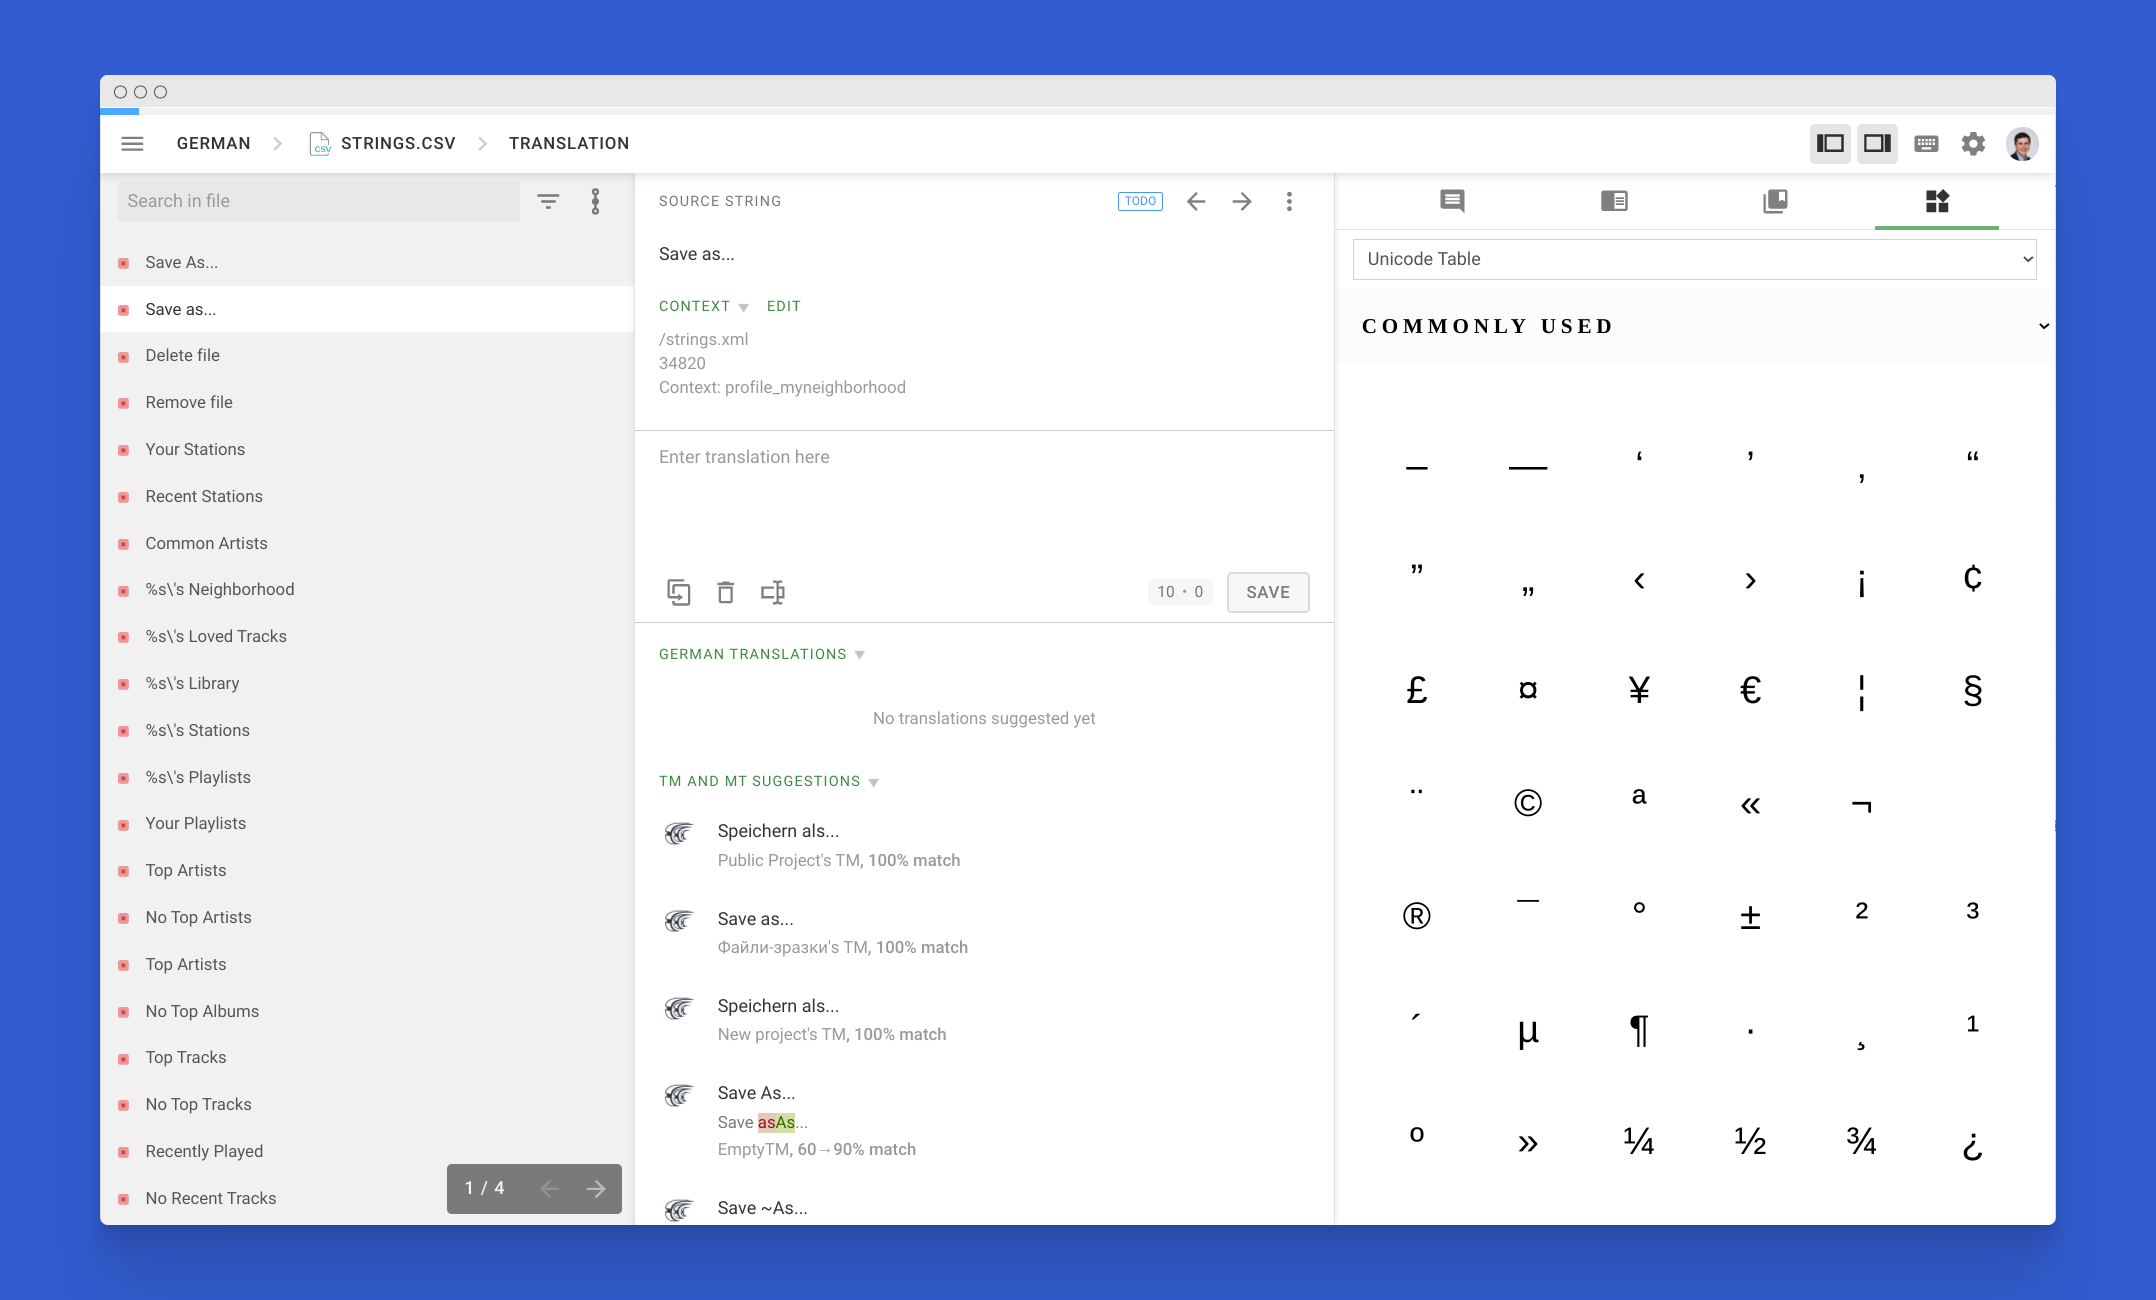The image size is (2156, 1300).
Task: Insert the inverted question mark
Action: point(1972,1145)
